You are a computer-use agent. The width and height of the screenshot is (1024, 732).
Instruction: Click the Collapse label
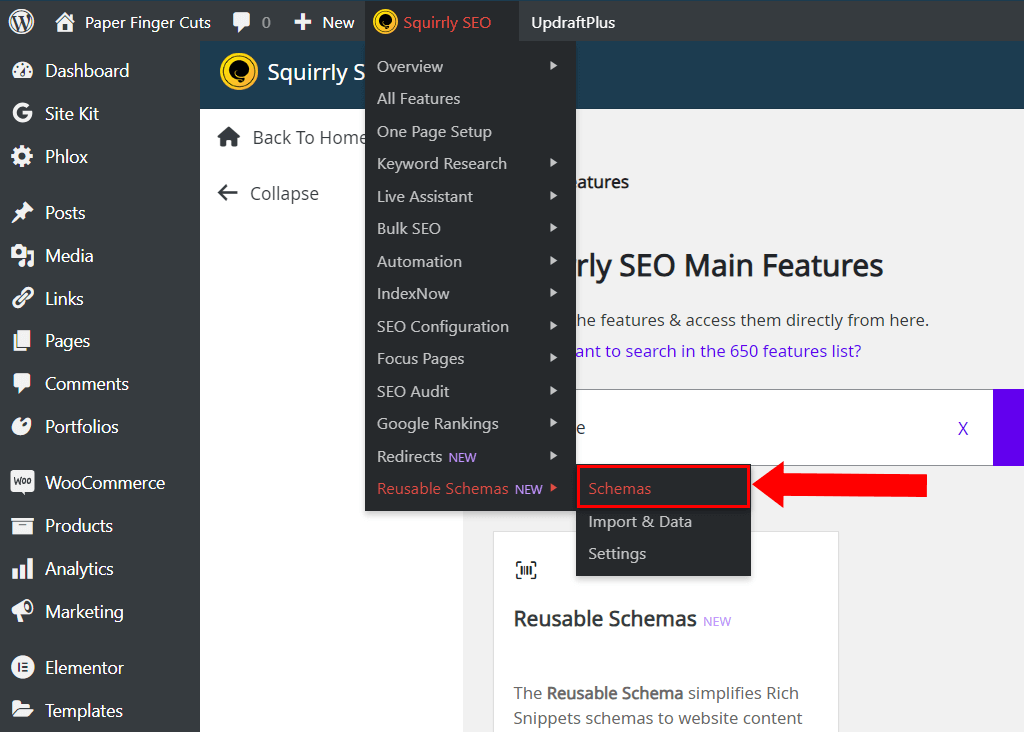click(x=284, y=193)
